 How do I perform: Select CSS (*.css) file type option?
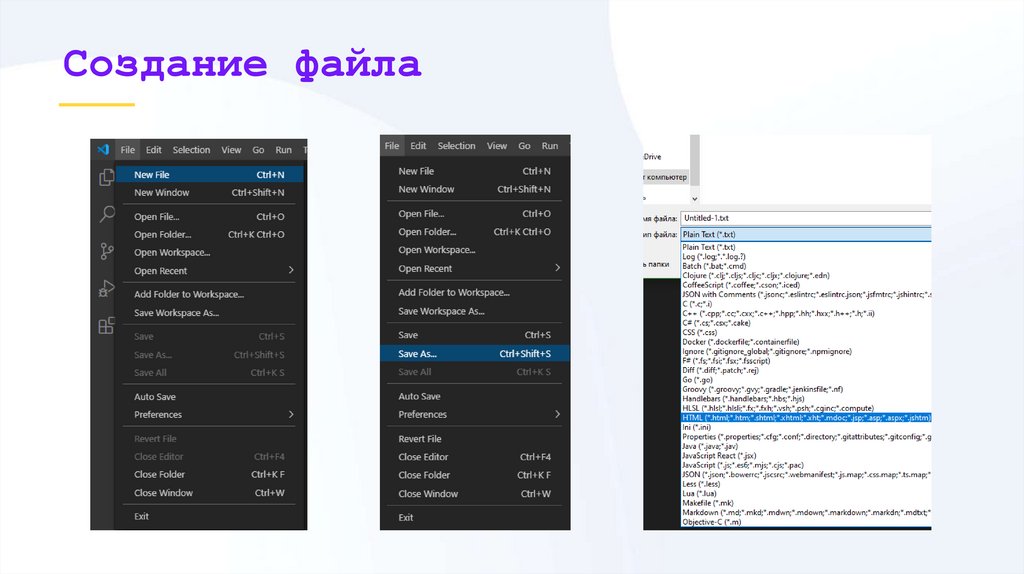click(x=806, y=332)
